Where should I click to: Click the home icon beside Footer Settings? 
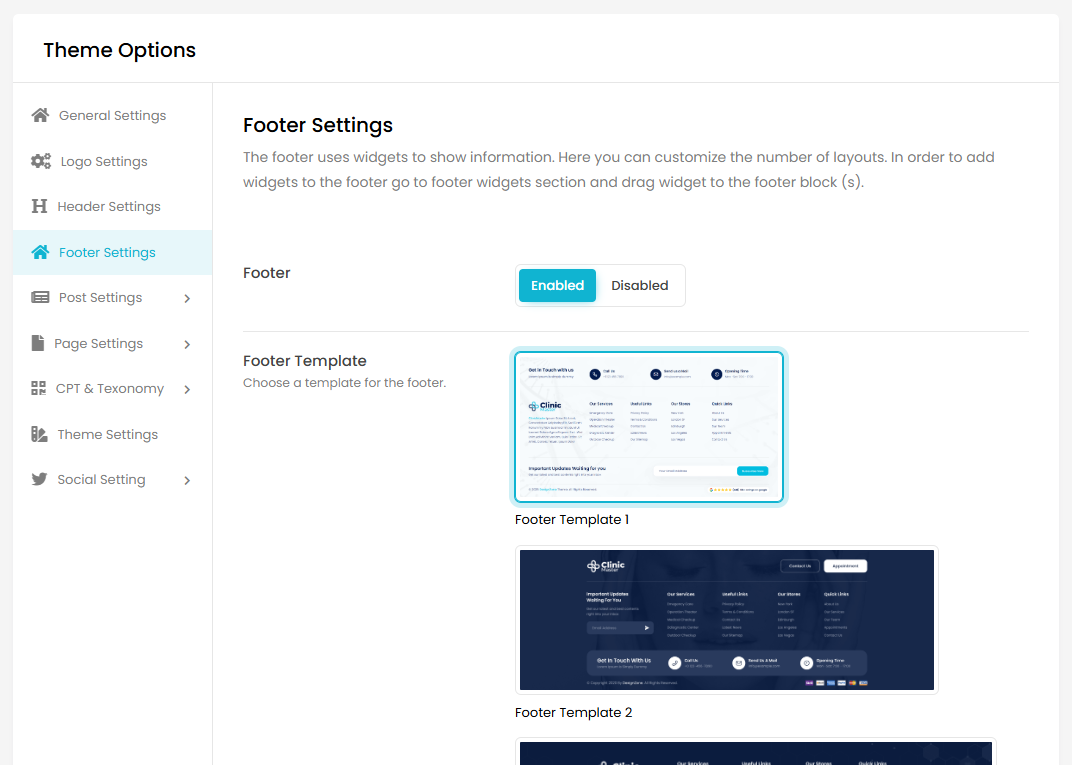tap(40, 252)
